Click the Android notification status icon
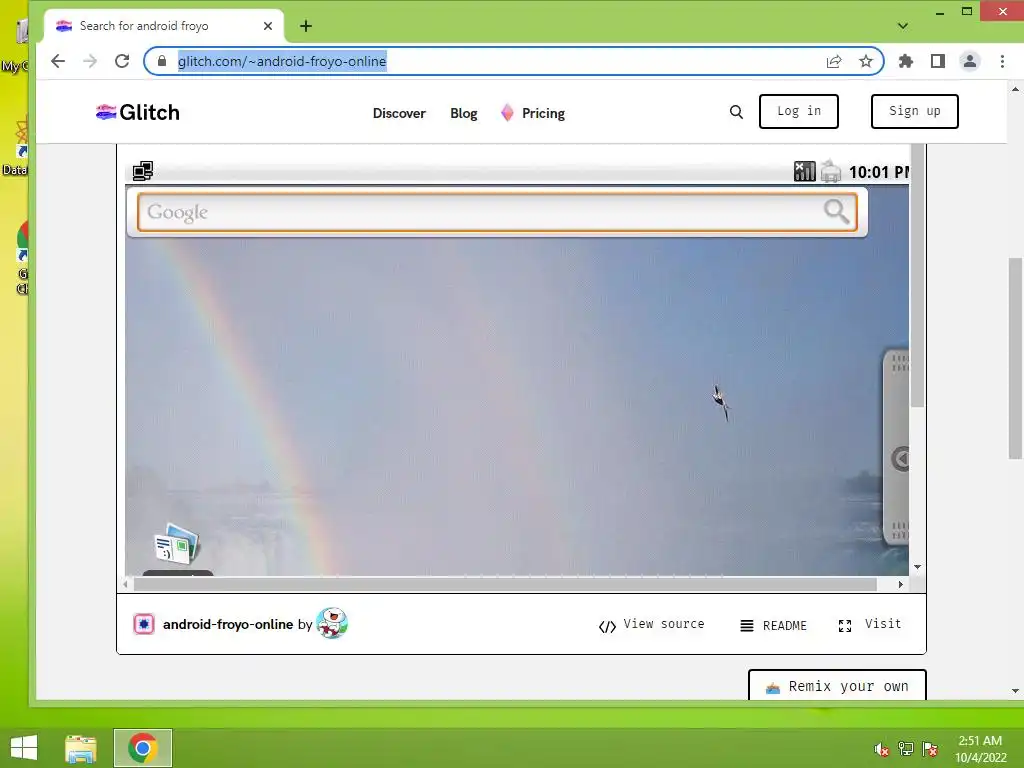1024x768 pixels. (x=143, y=171)
